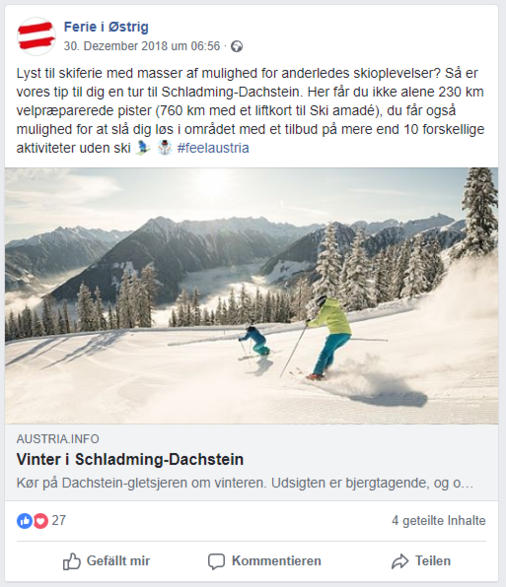Toggle the Gefällt mir like button
The image size is (506, 587).
tap(106, 561)
